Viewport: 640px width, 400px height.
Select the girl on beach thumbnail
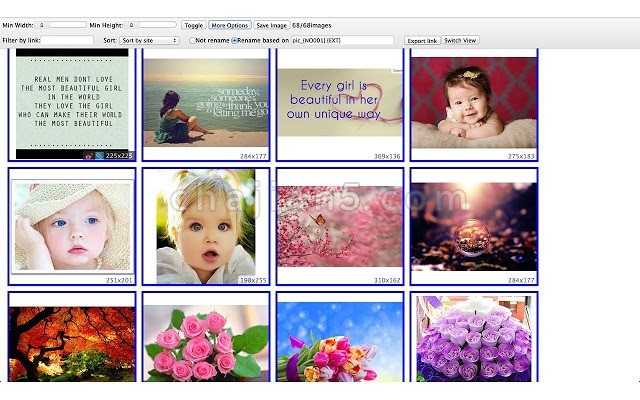tap(206, 104)
